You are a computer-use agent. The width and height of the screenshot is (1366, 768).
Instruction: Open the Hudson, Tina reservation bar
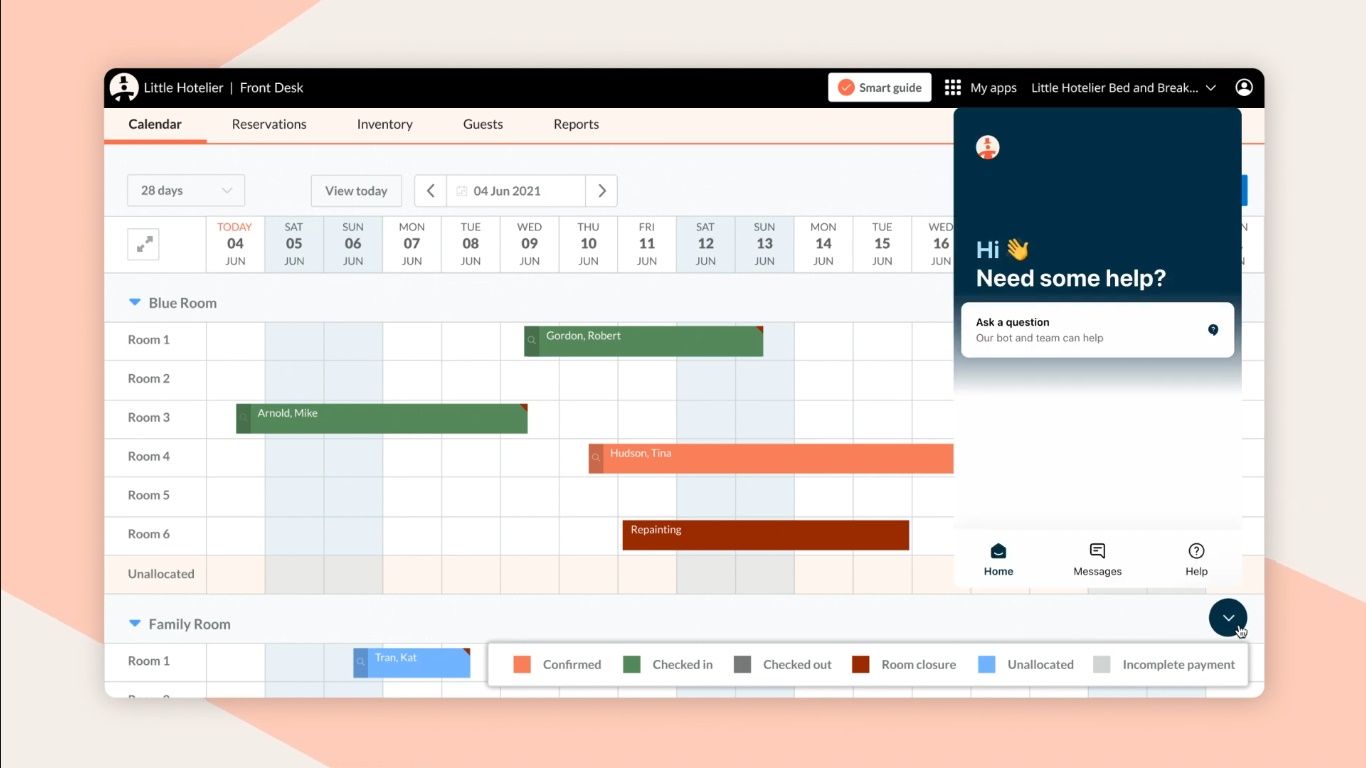click(771, 459)
